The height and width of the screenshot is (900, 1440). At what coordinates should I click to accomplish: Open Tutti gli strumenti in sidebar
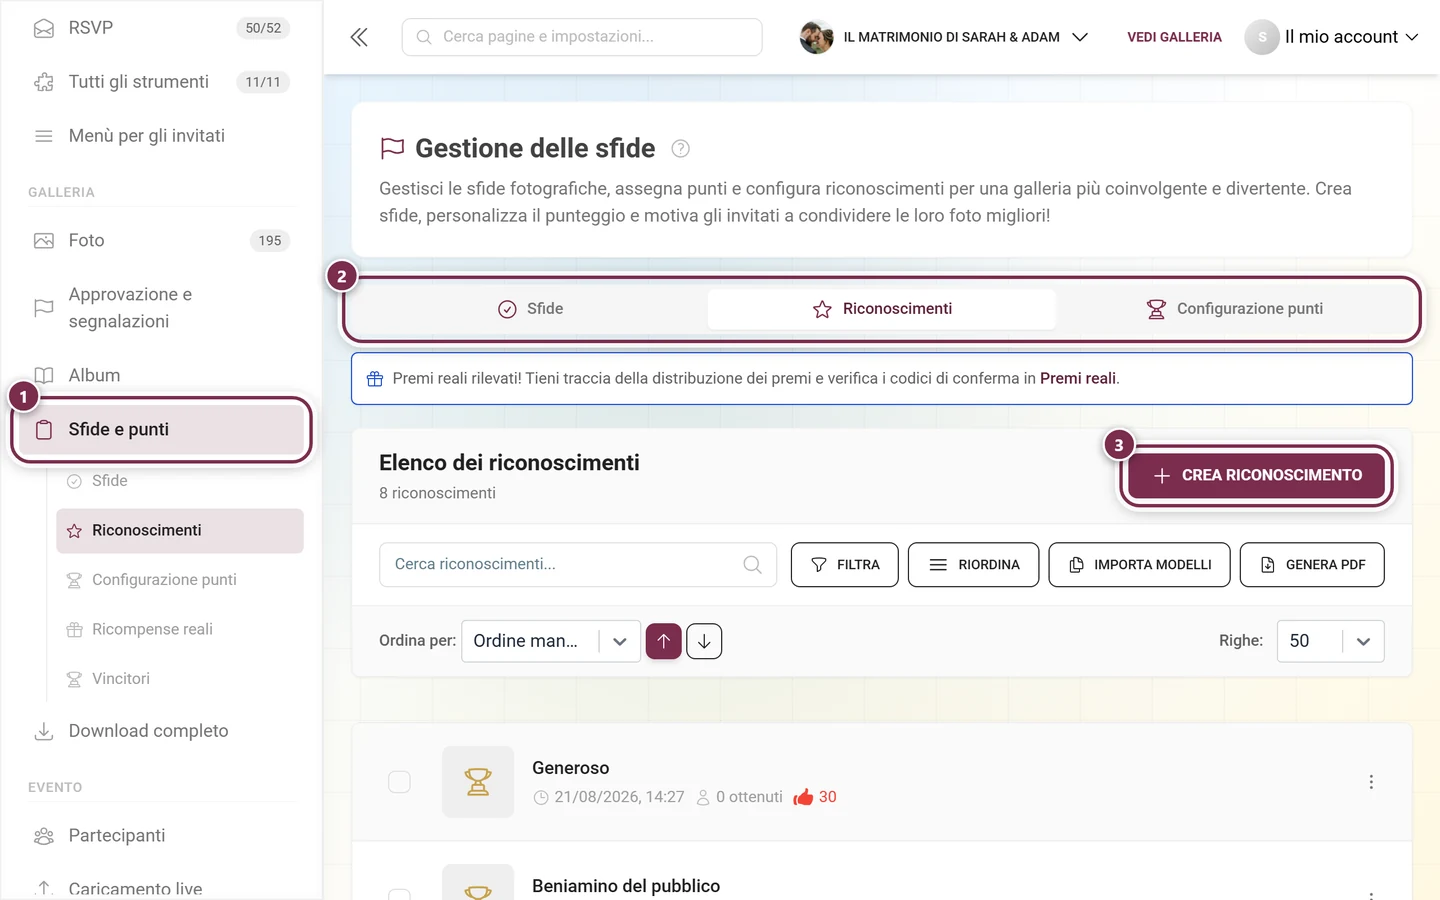(x=161, y=82)
